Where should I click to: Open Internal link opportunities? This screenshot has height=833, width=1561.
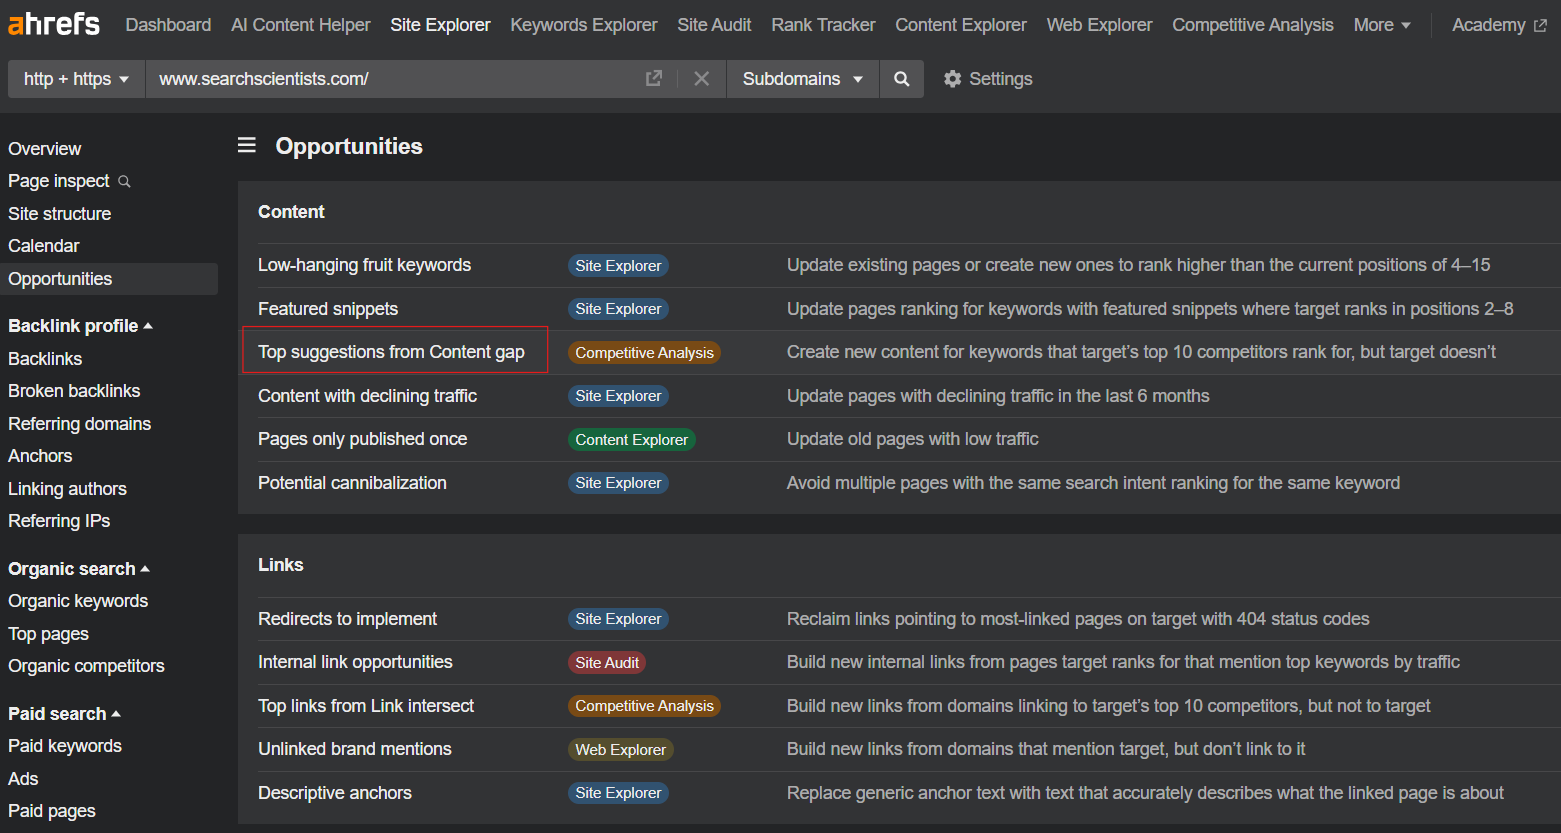[355, 662]
